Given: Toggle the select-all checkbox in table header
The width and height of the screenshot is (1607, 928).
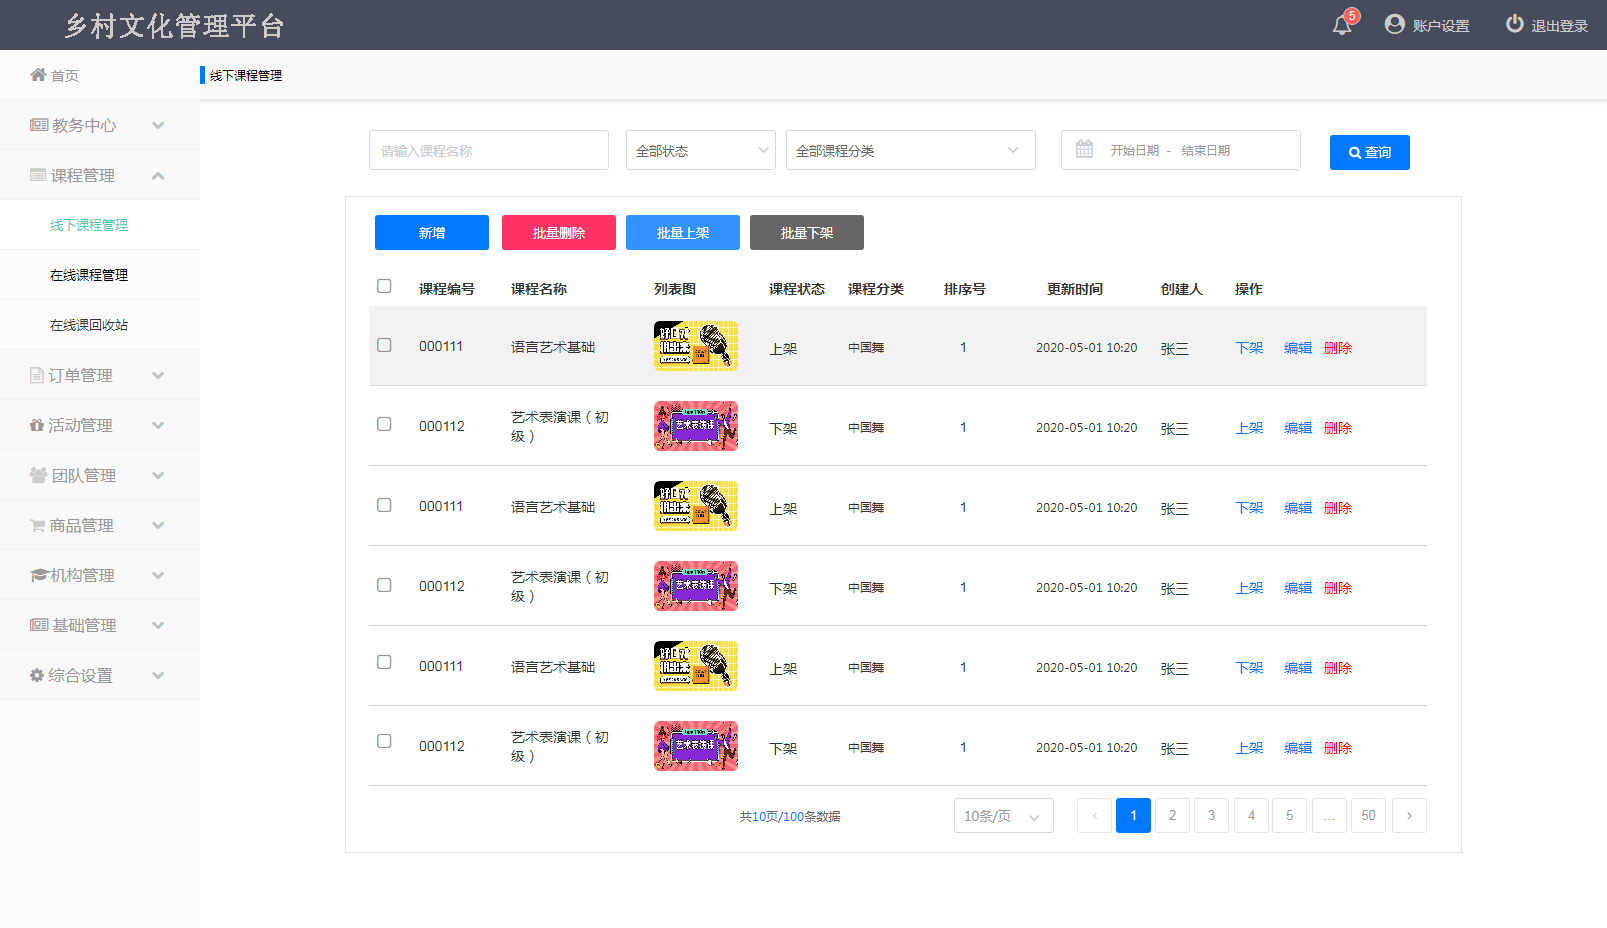Looking at the screenshot, I should tap(384, 286).
